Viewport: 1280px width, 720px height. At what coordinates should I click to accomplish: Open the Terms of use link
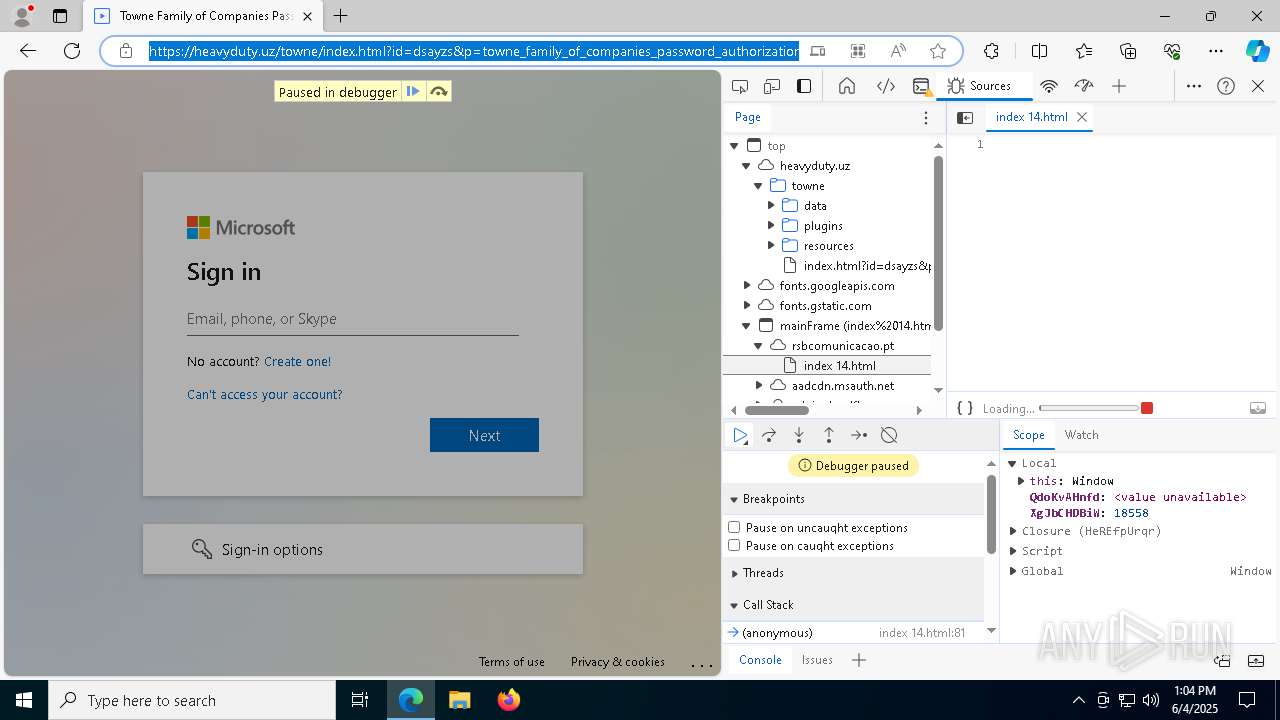click(511, 662)
